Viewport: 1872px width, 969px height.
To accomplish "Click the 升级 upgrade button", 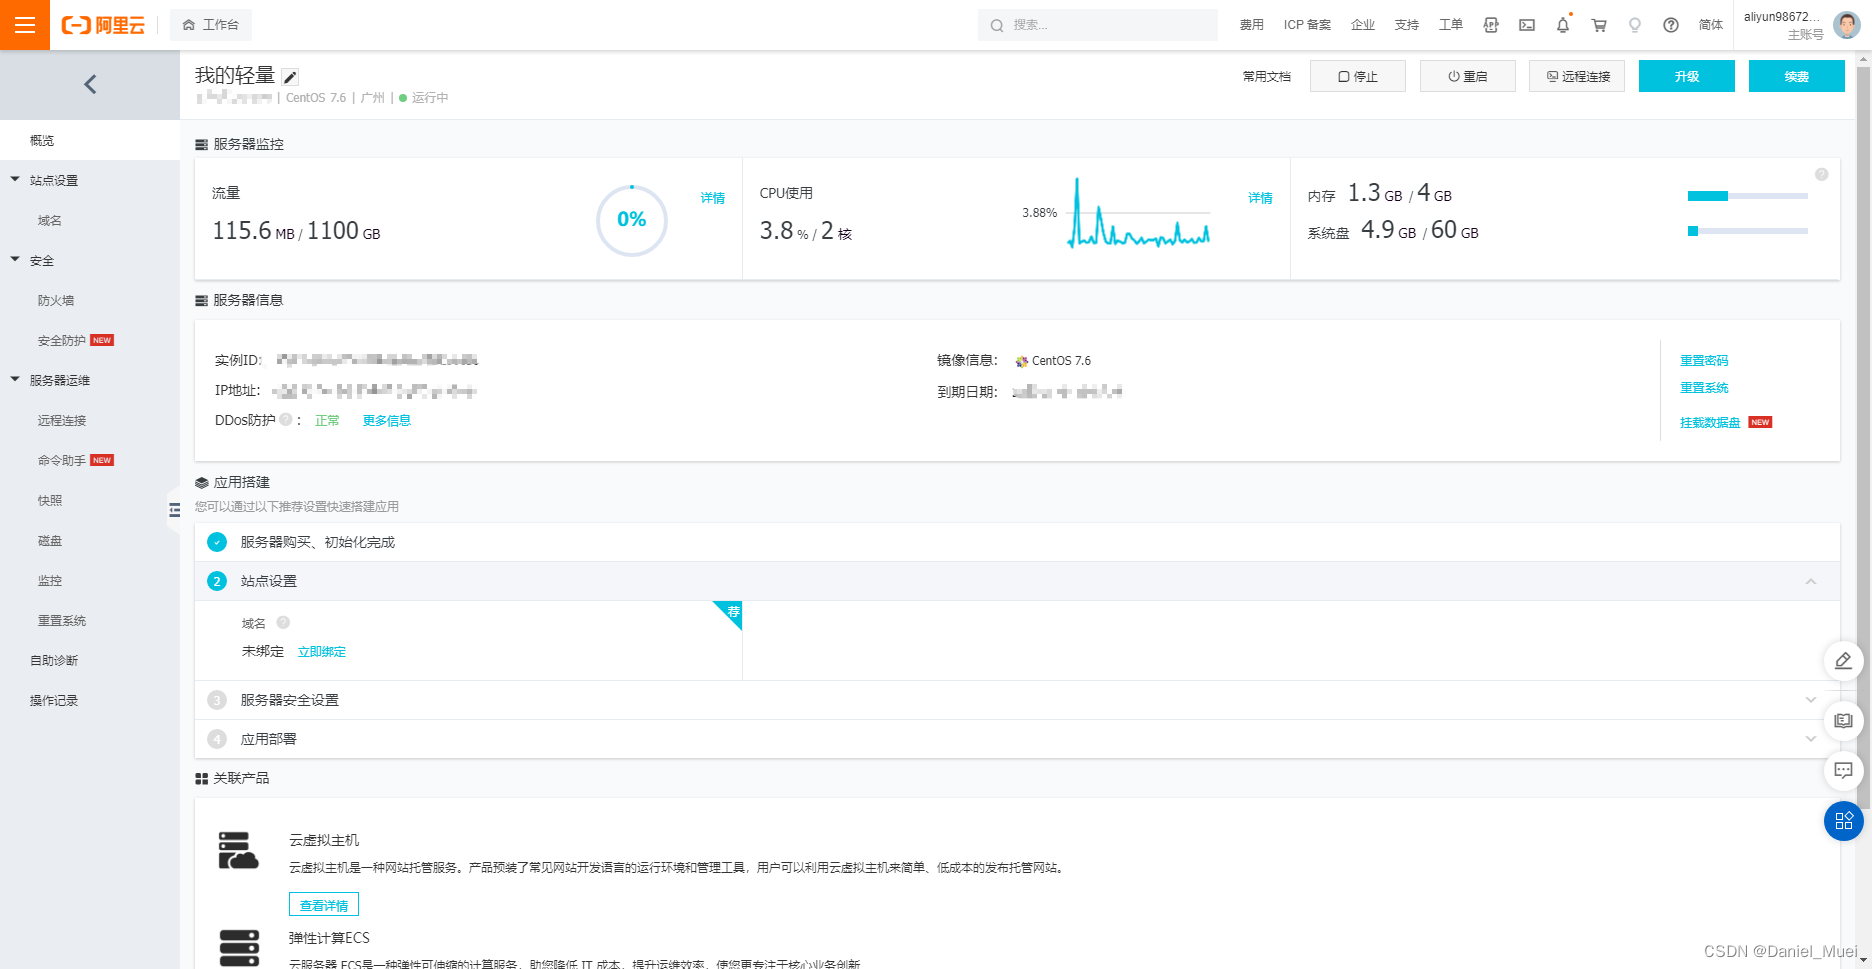I will (1687, 76).
